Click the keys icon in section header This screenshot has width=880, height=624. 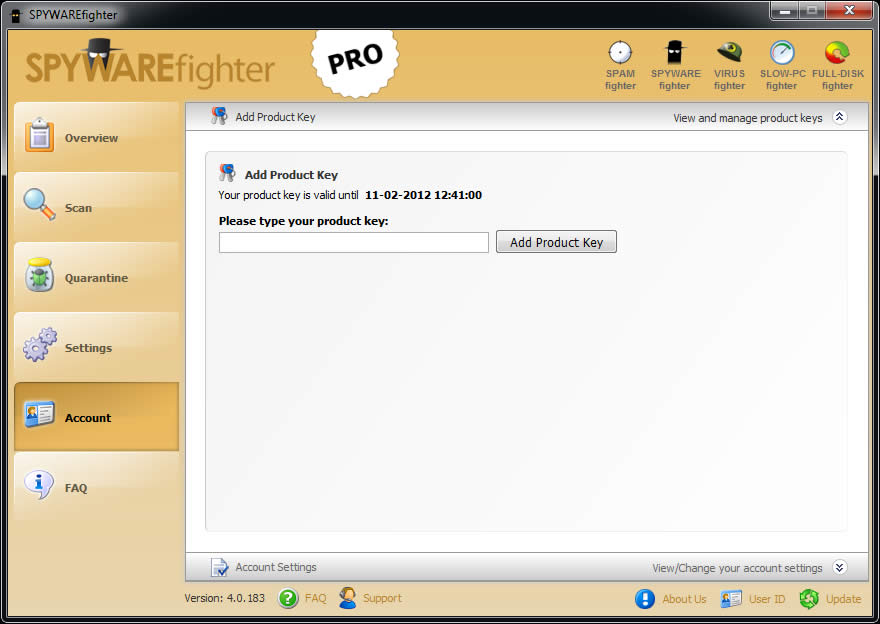tap(219, 116)
